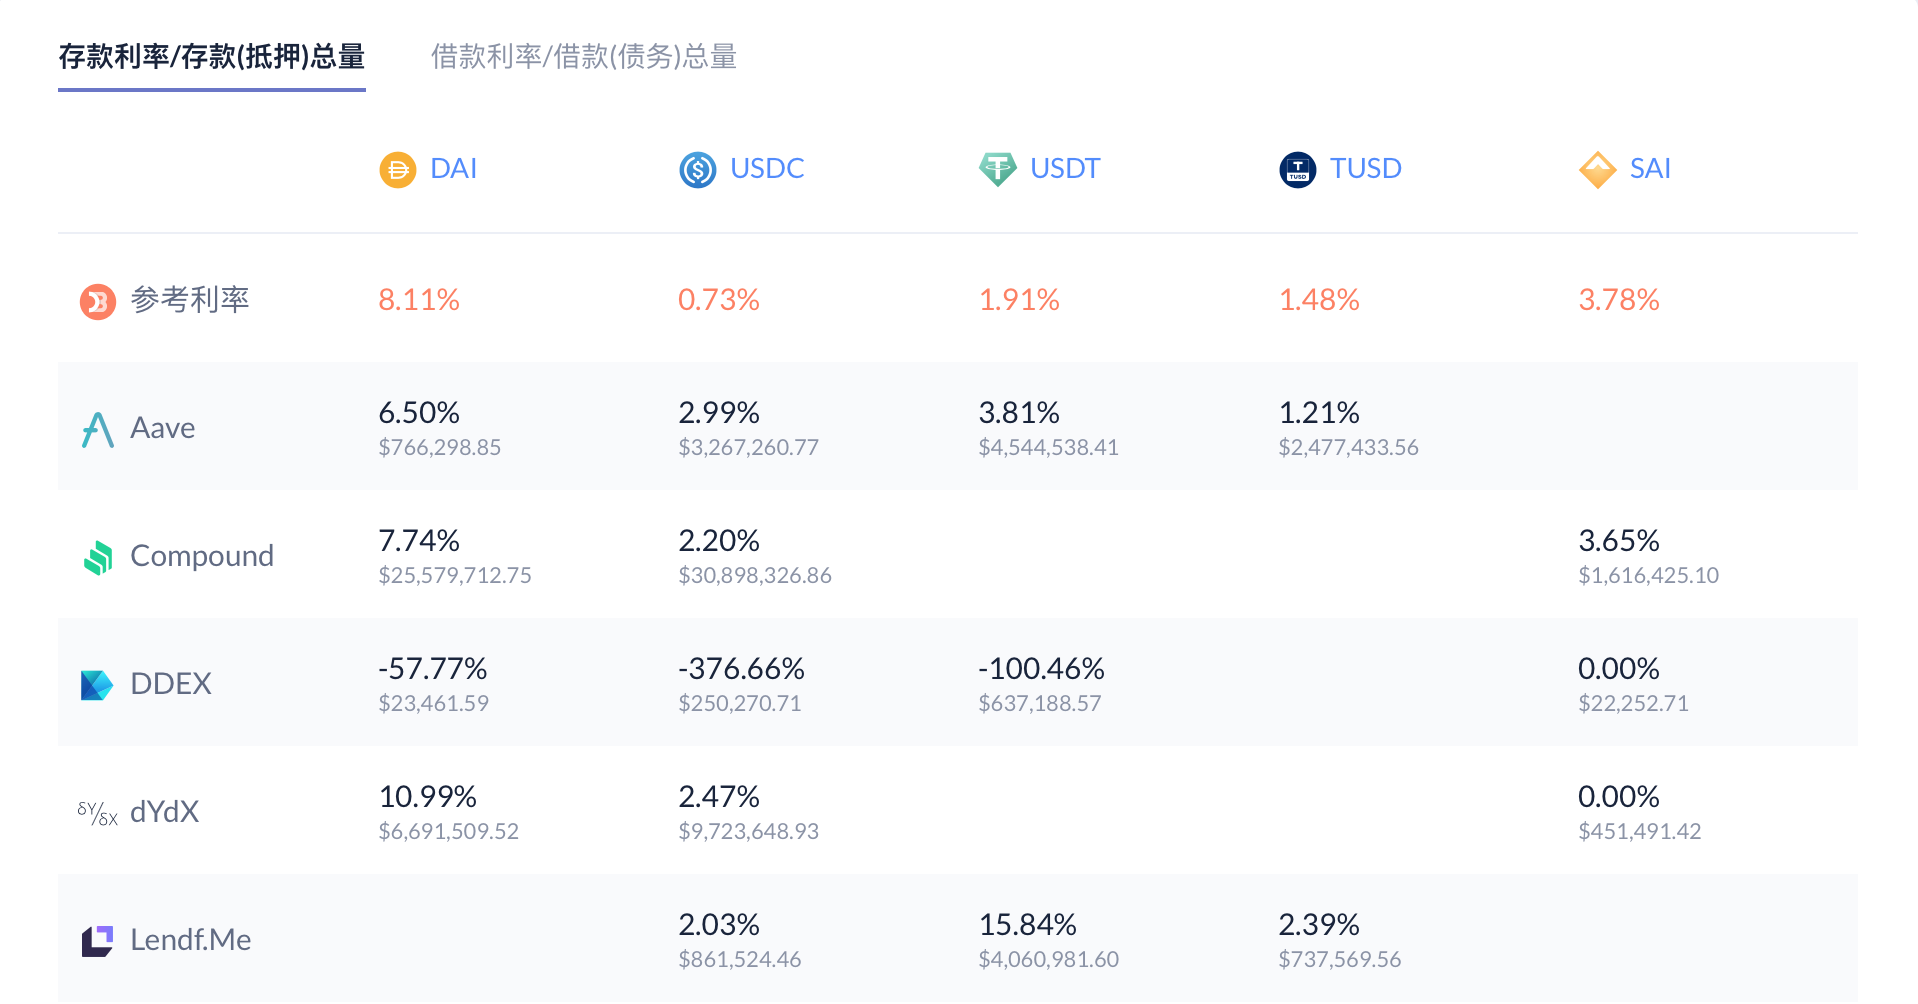Select the 存款利率/存款(抵押)总量 tab

click(212, 57)
